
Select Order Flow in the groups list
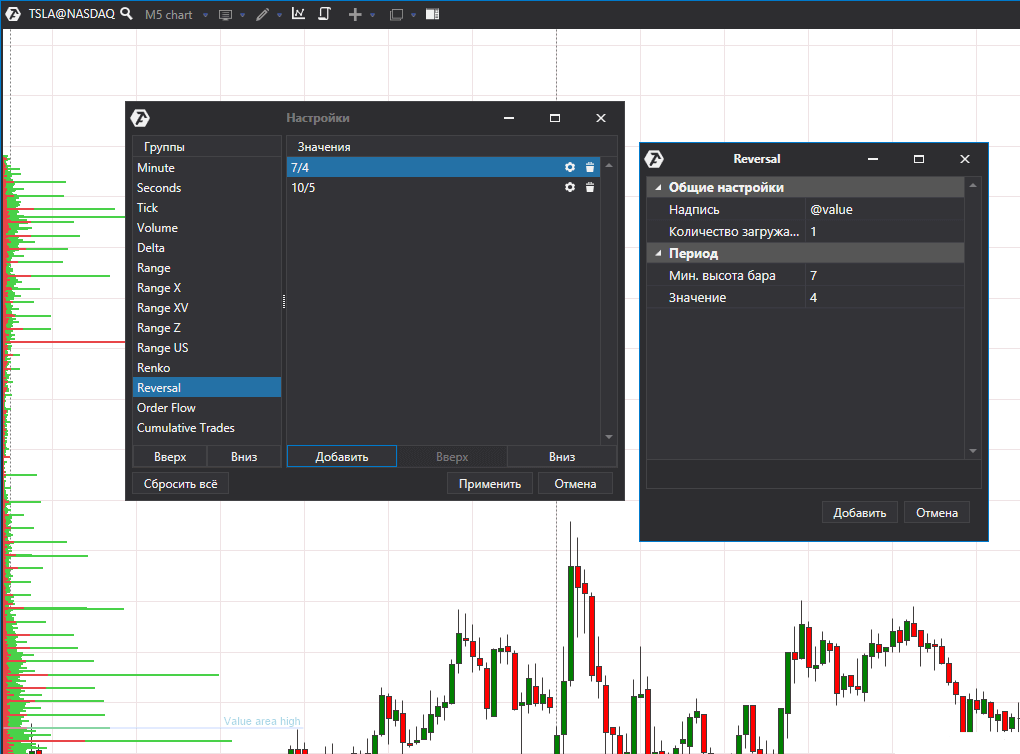[166, 408]
